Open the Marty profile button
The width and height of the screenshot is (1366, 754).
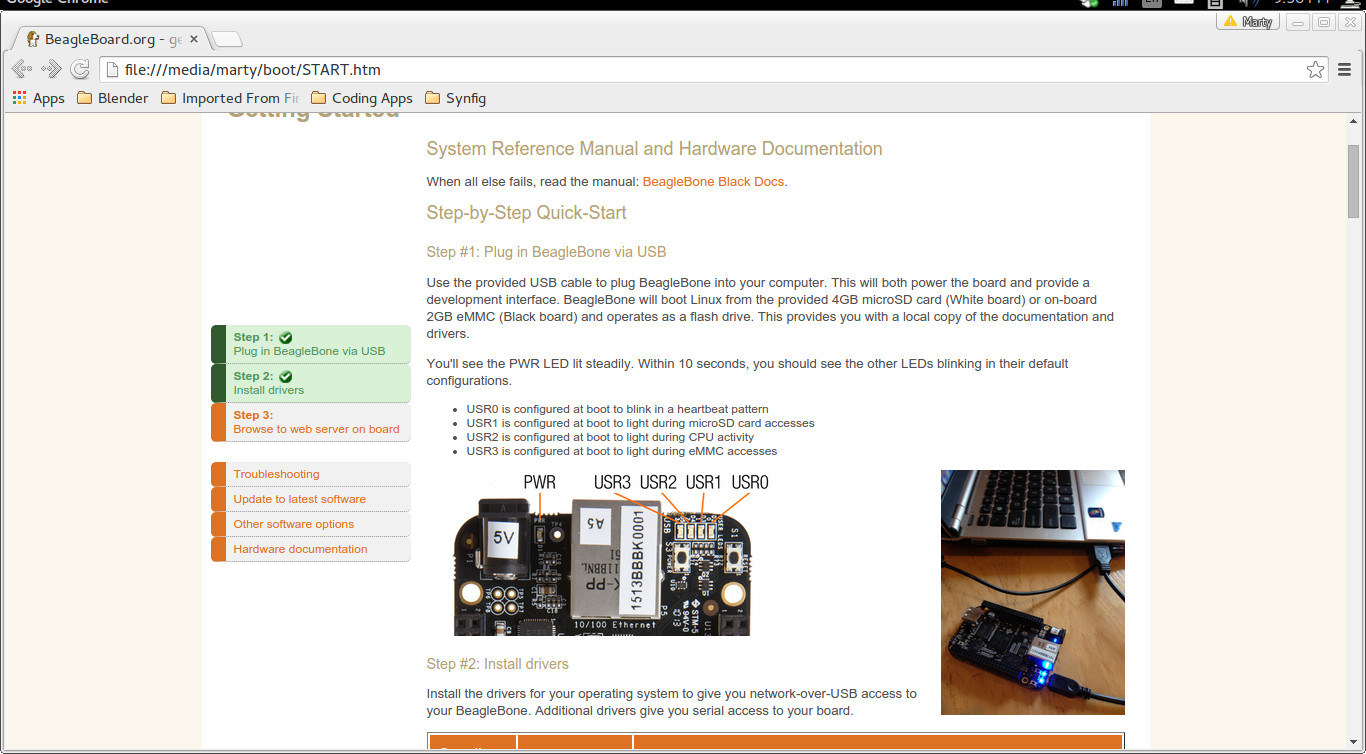(x=1248, y=22)
